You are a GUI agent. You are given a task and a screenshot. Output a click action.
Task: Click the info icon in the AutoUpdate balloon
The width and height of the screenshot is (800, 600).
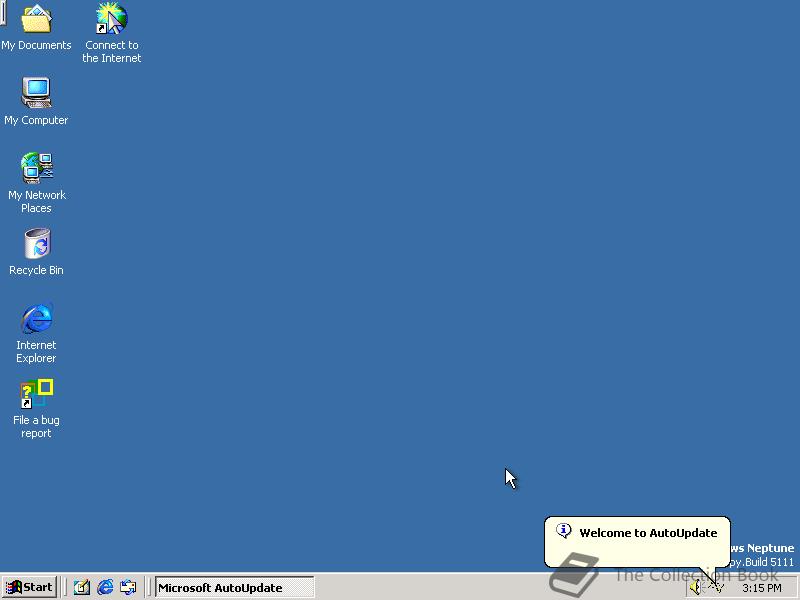(566, 530)
